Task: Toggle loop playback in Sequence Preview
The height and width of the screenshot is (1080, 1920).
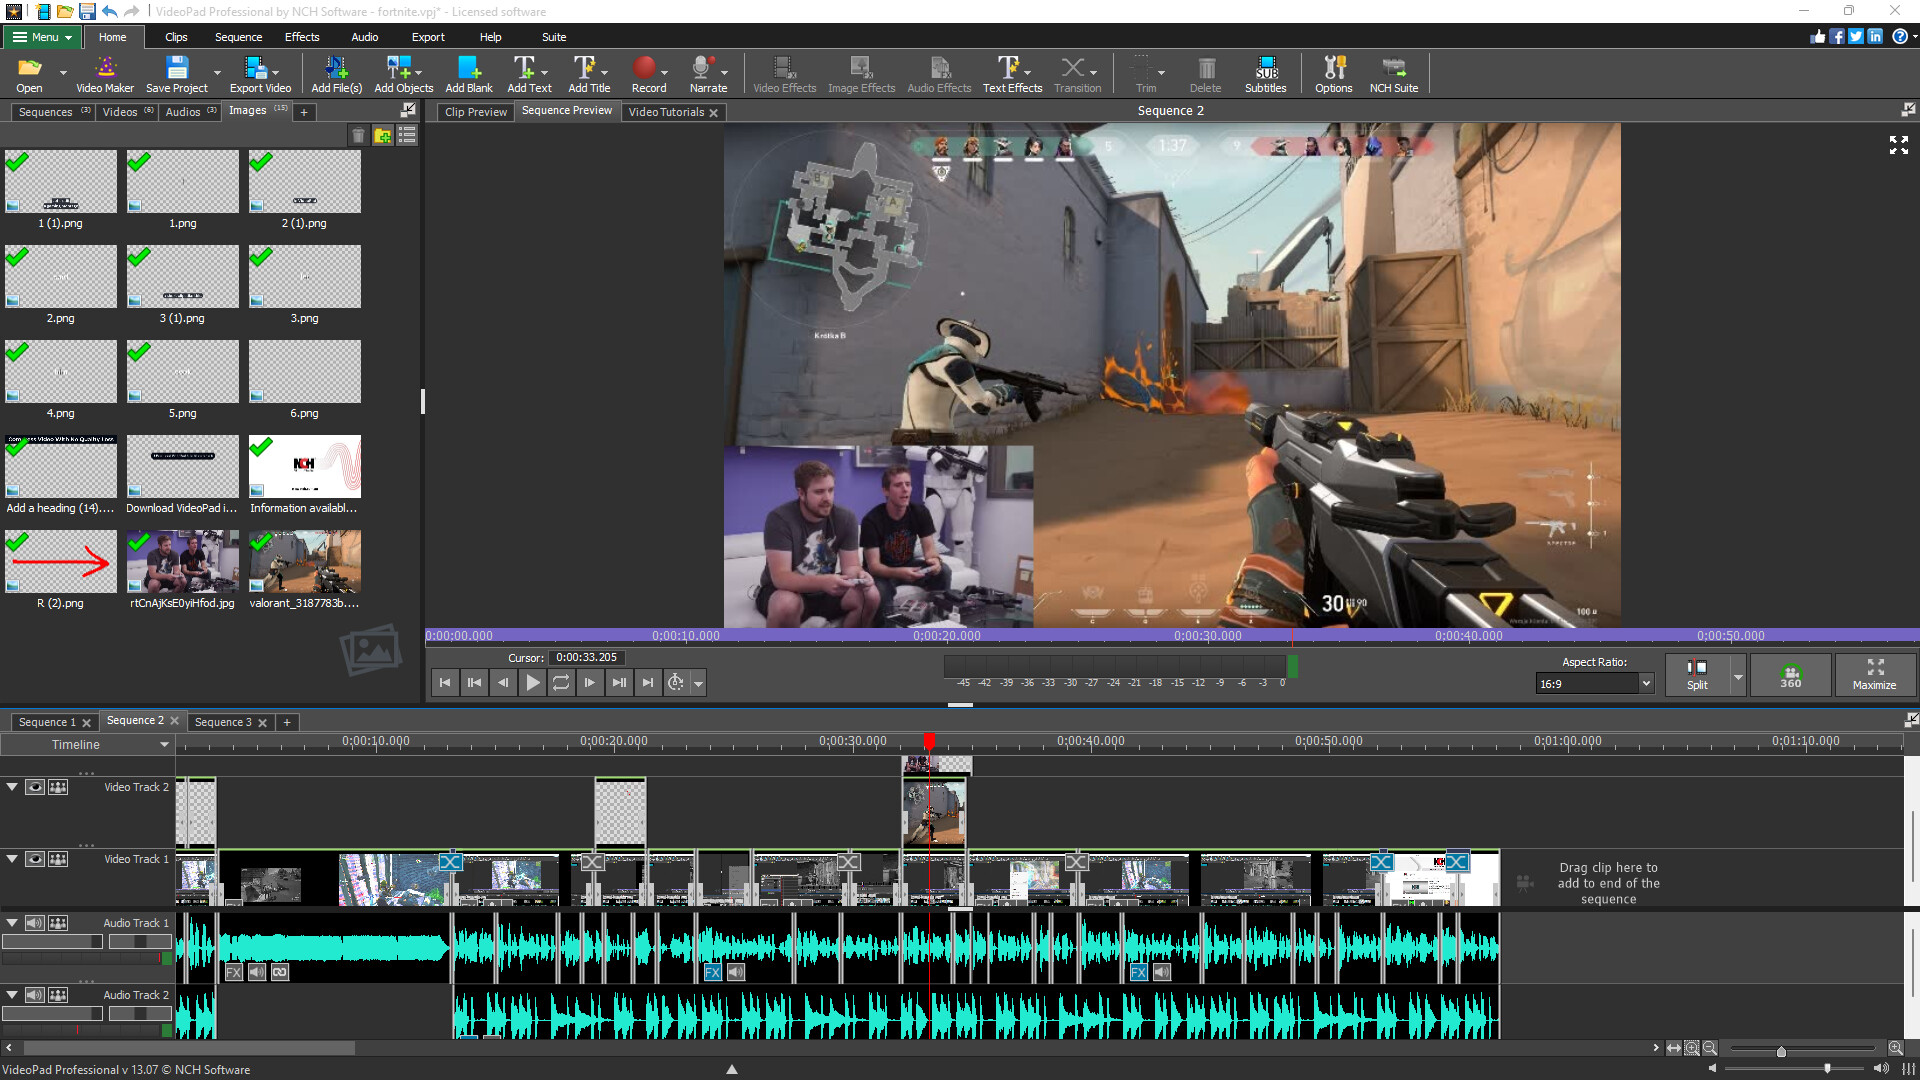Action: 561,682
